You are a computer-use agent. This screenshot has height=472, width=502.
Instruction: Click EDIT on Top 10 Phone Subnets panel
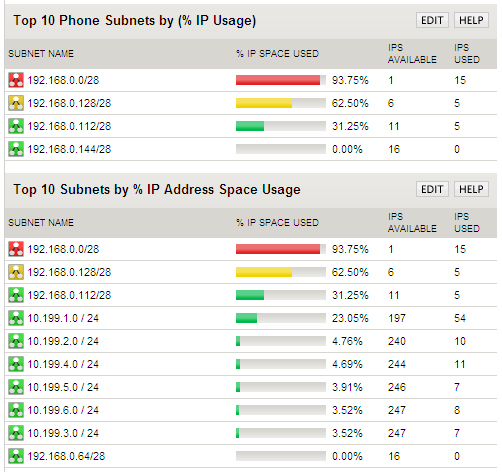click(x=432, y=20)
